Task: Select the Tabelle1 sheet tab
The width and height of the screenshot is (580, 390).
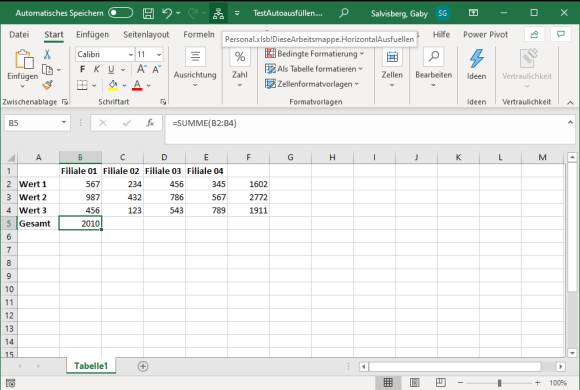Action: 91,366
